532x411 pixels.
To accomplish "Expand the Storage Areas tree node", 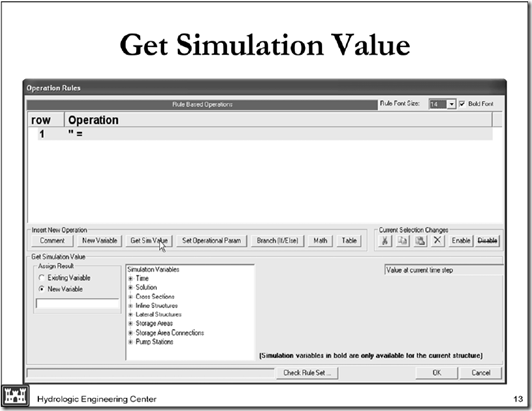I will click(x=131, y=324).
